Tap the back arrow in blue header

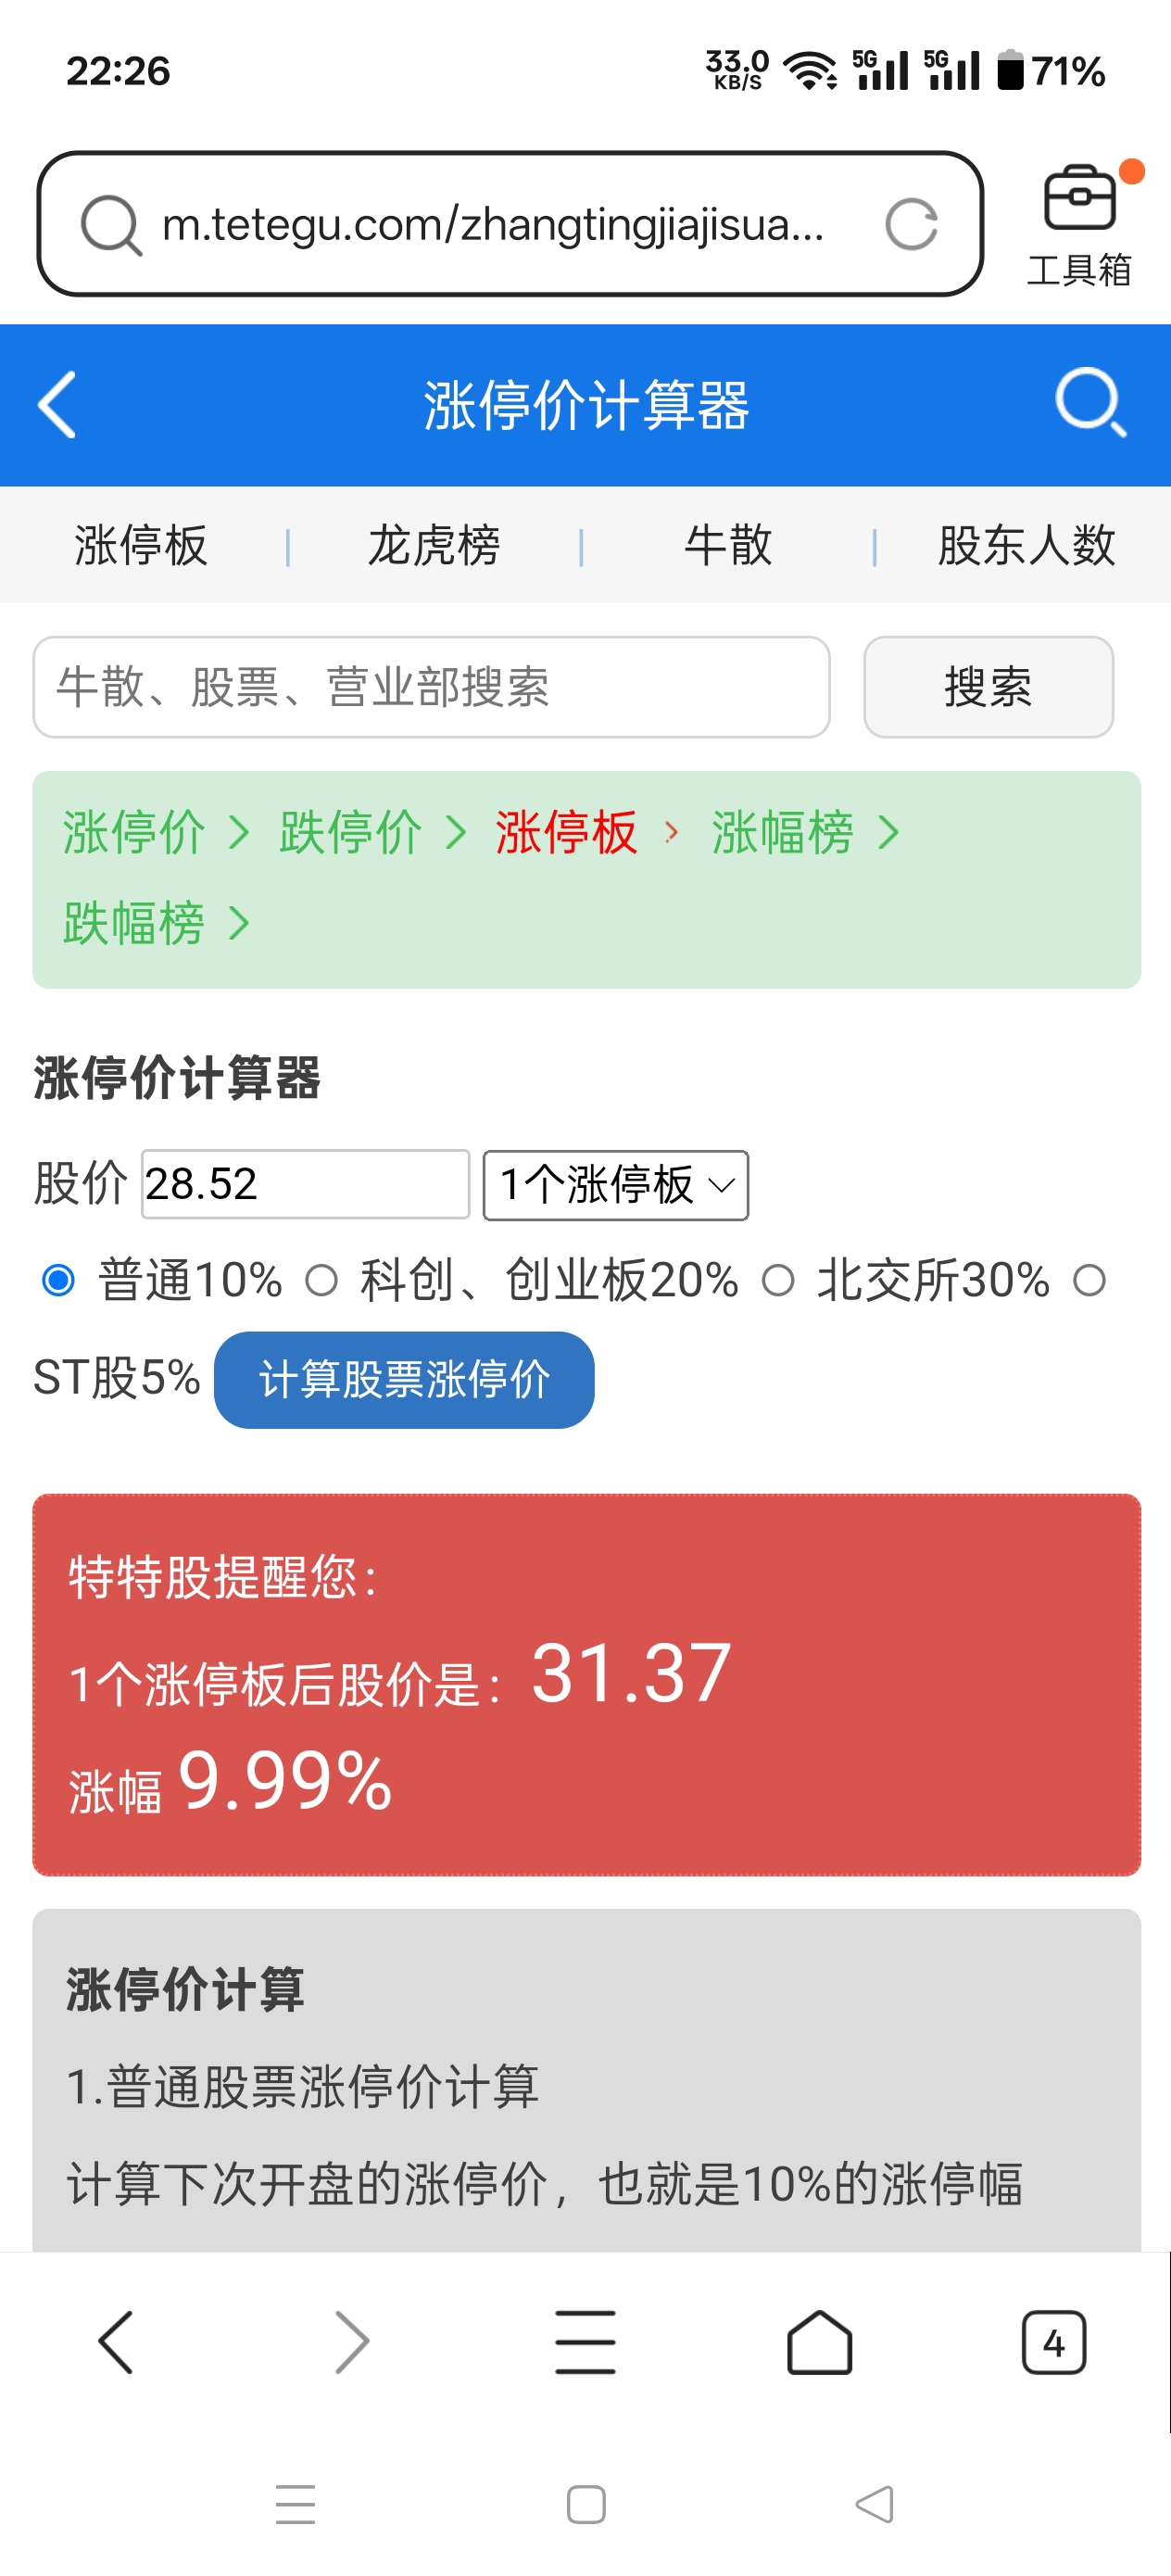coord(57,405)
